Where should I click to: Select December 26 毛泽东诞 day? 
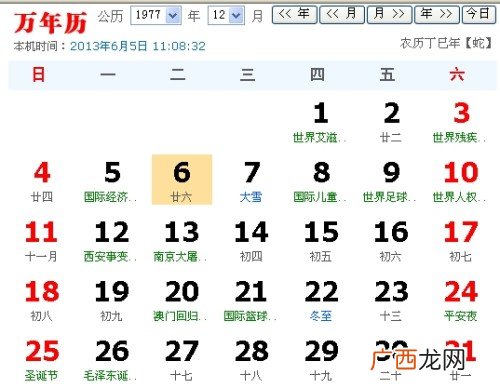pos(111,361)
